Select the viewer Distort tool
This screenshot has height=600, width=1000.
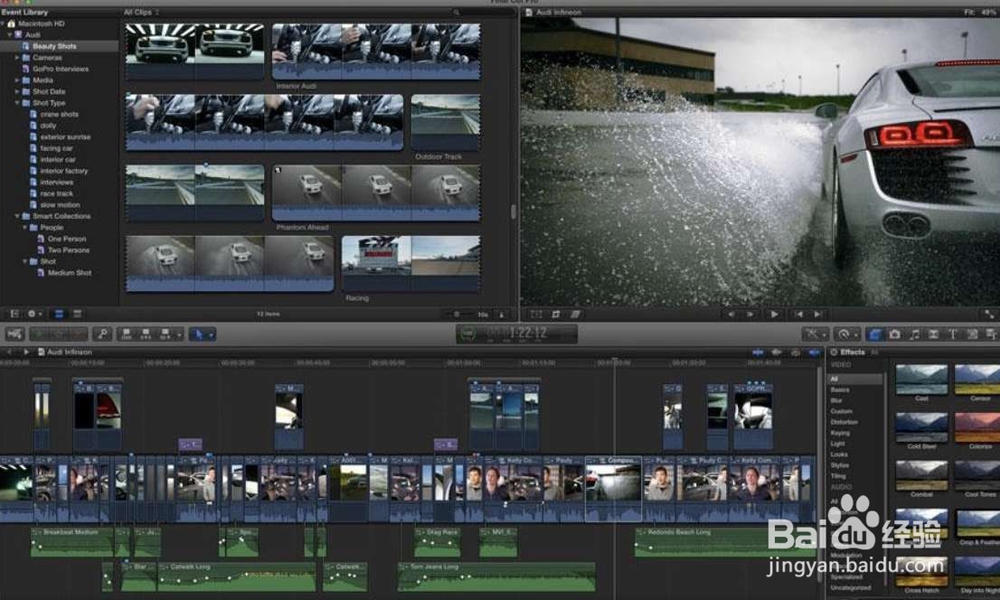click(575, 314)
